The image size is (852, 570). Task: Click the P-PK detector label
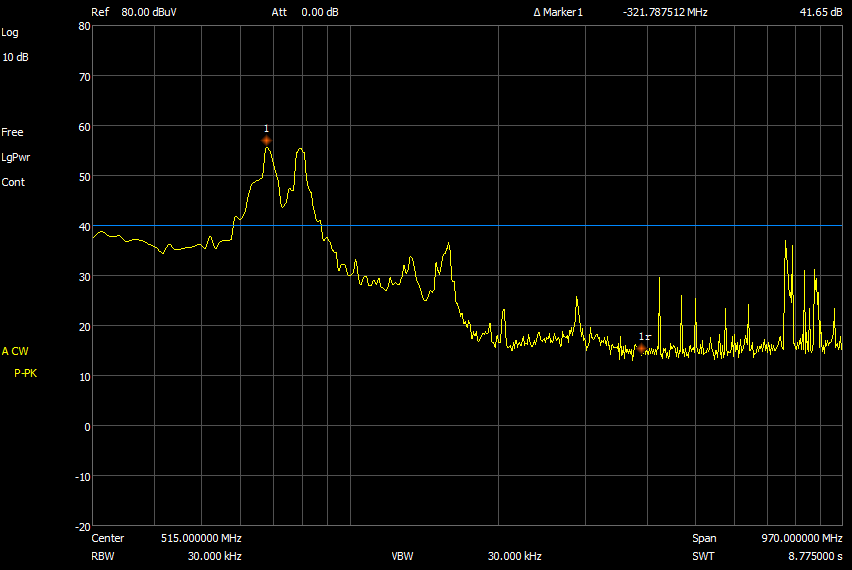click(26, 373)
